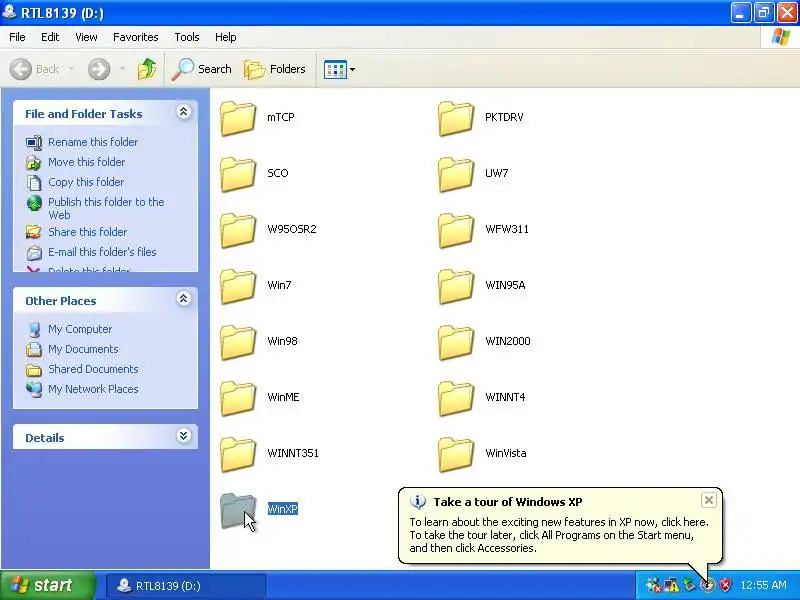Click Share this folder link
Image resolution: width=800 pixels, height=600 pixels.
pyautogui.click(x=88, y=232)
